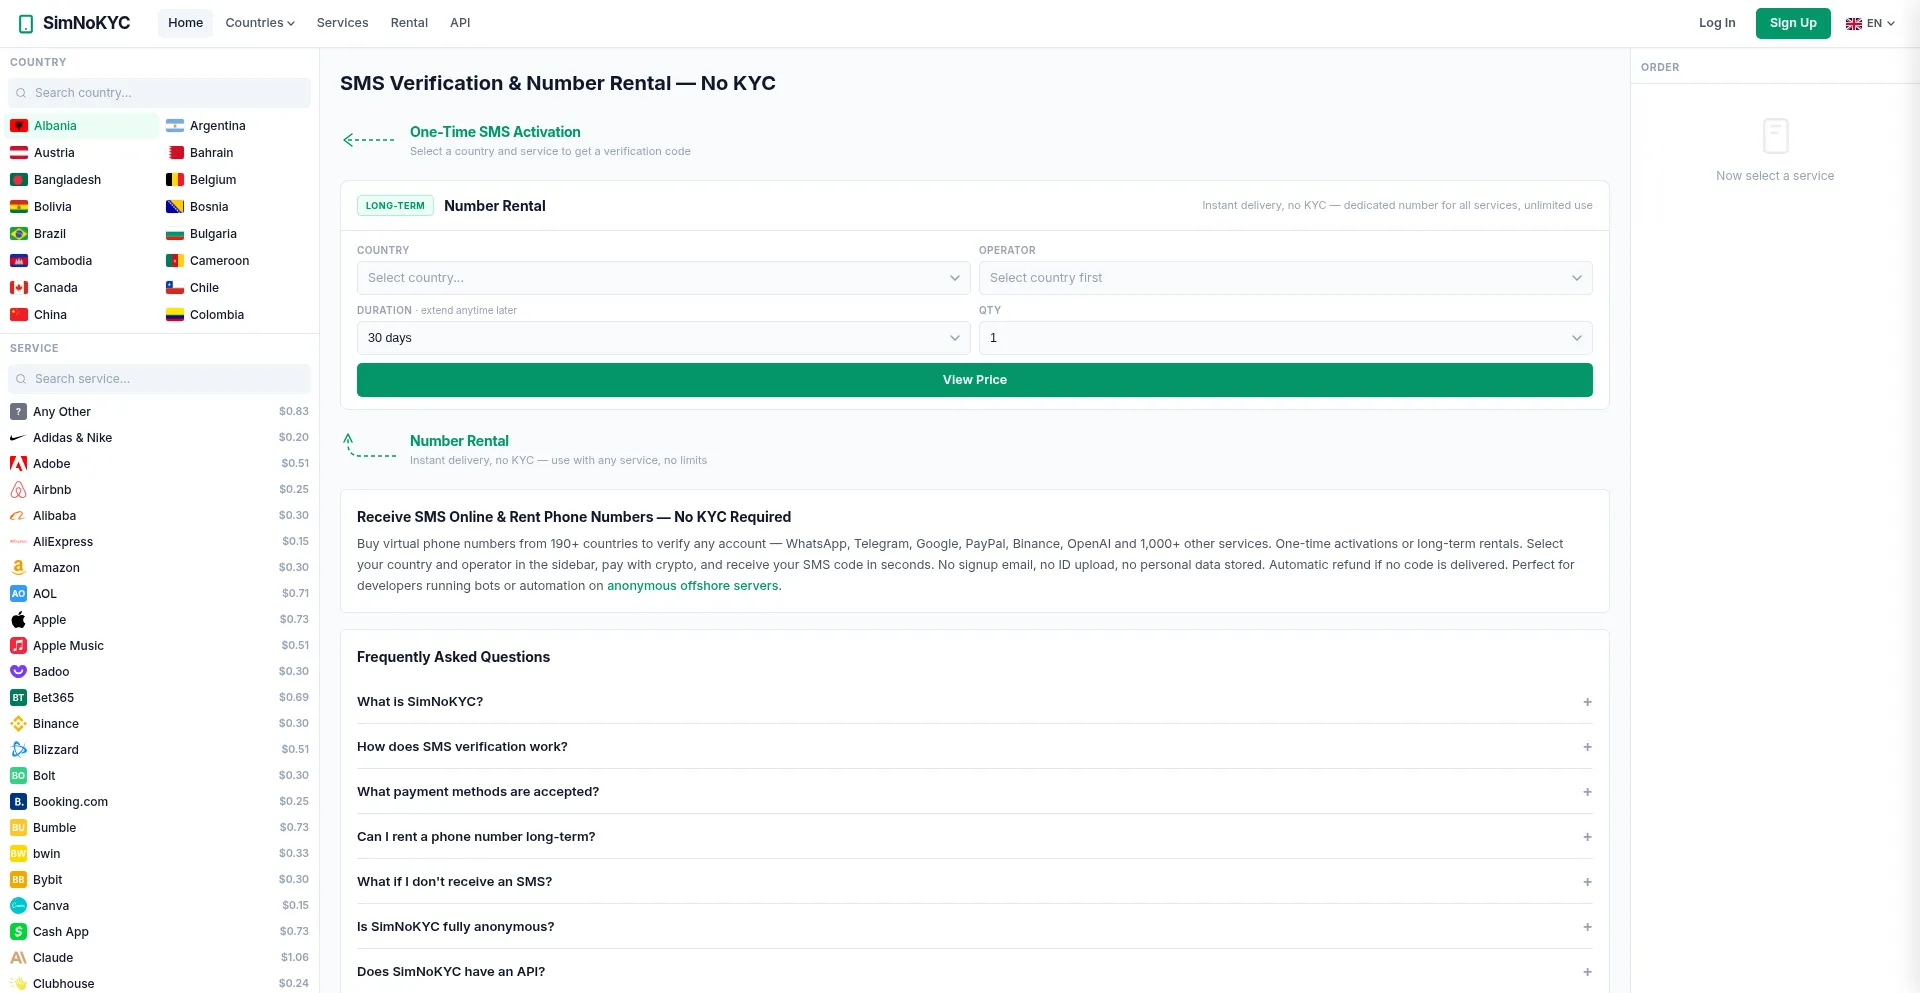Change the 30 days duration dropdown

point(663,338)
